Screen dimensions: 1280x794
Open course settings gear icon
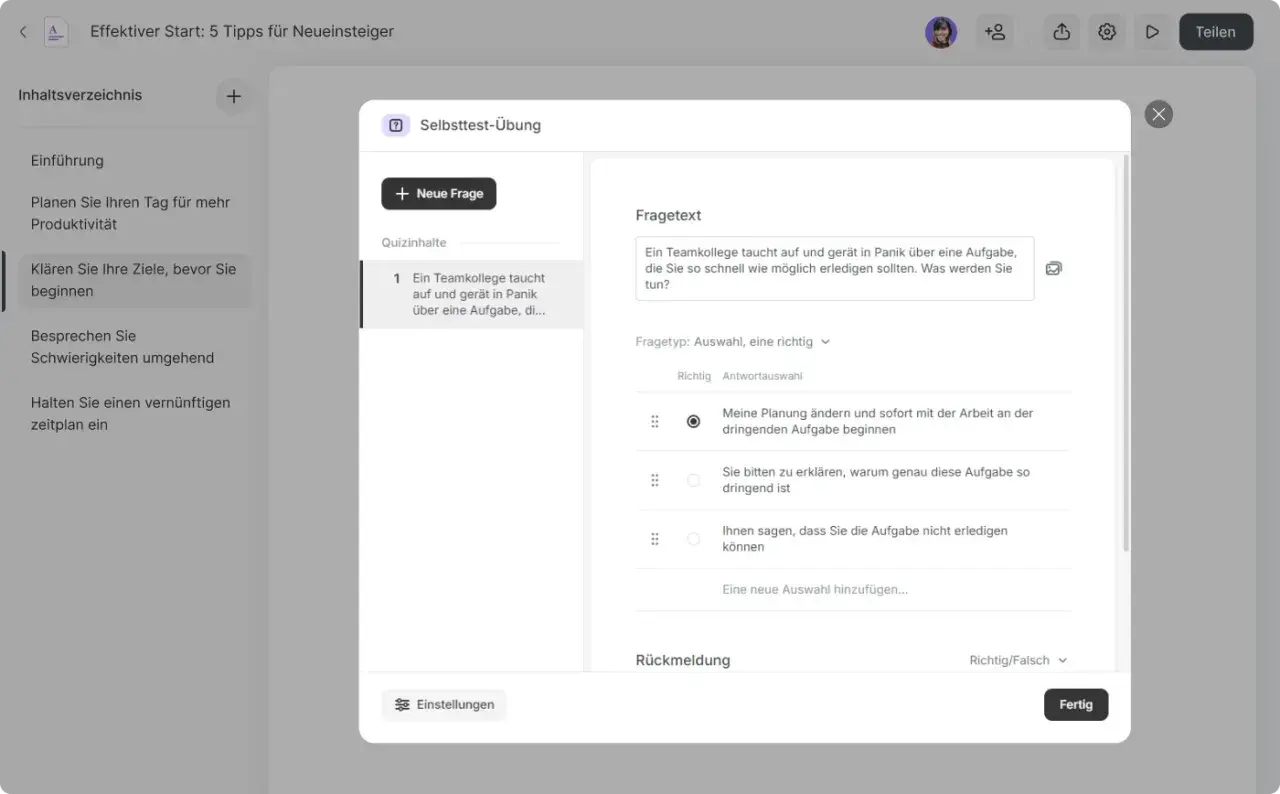coord(1107,32)
